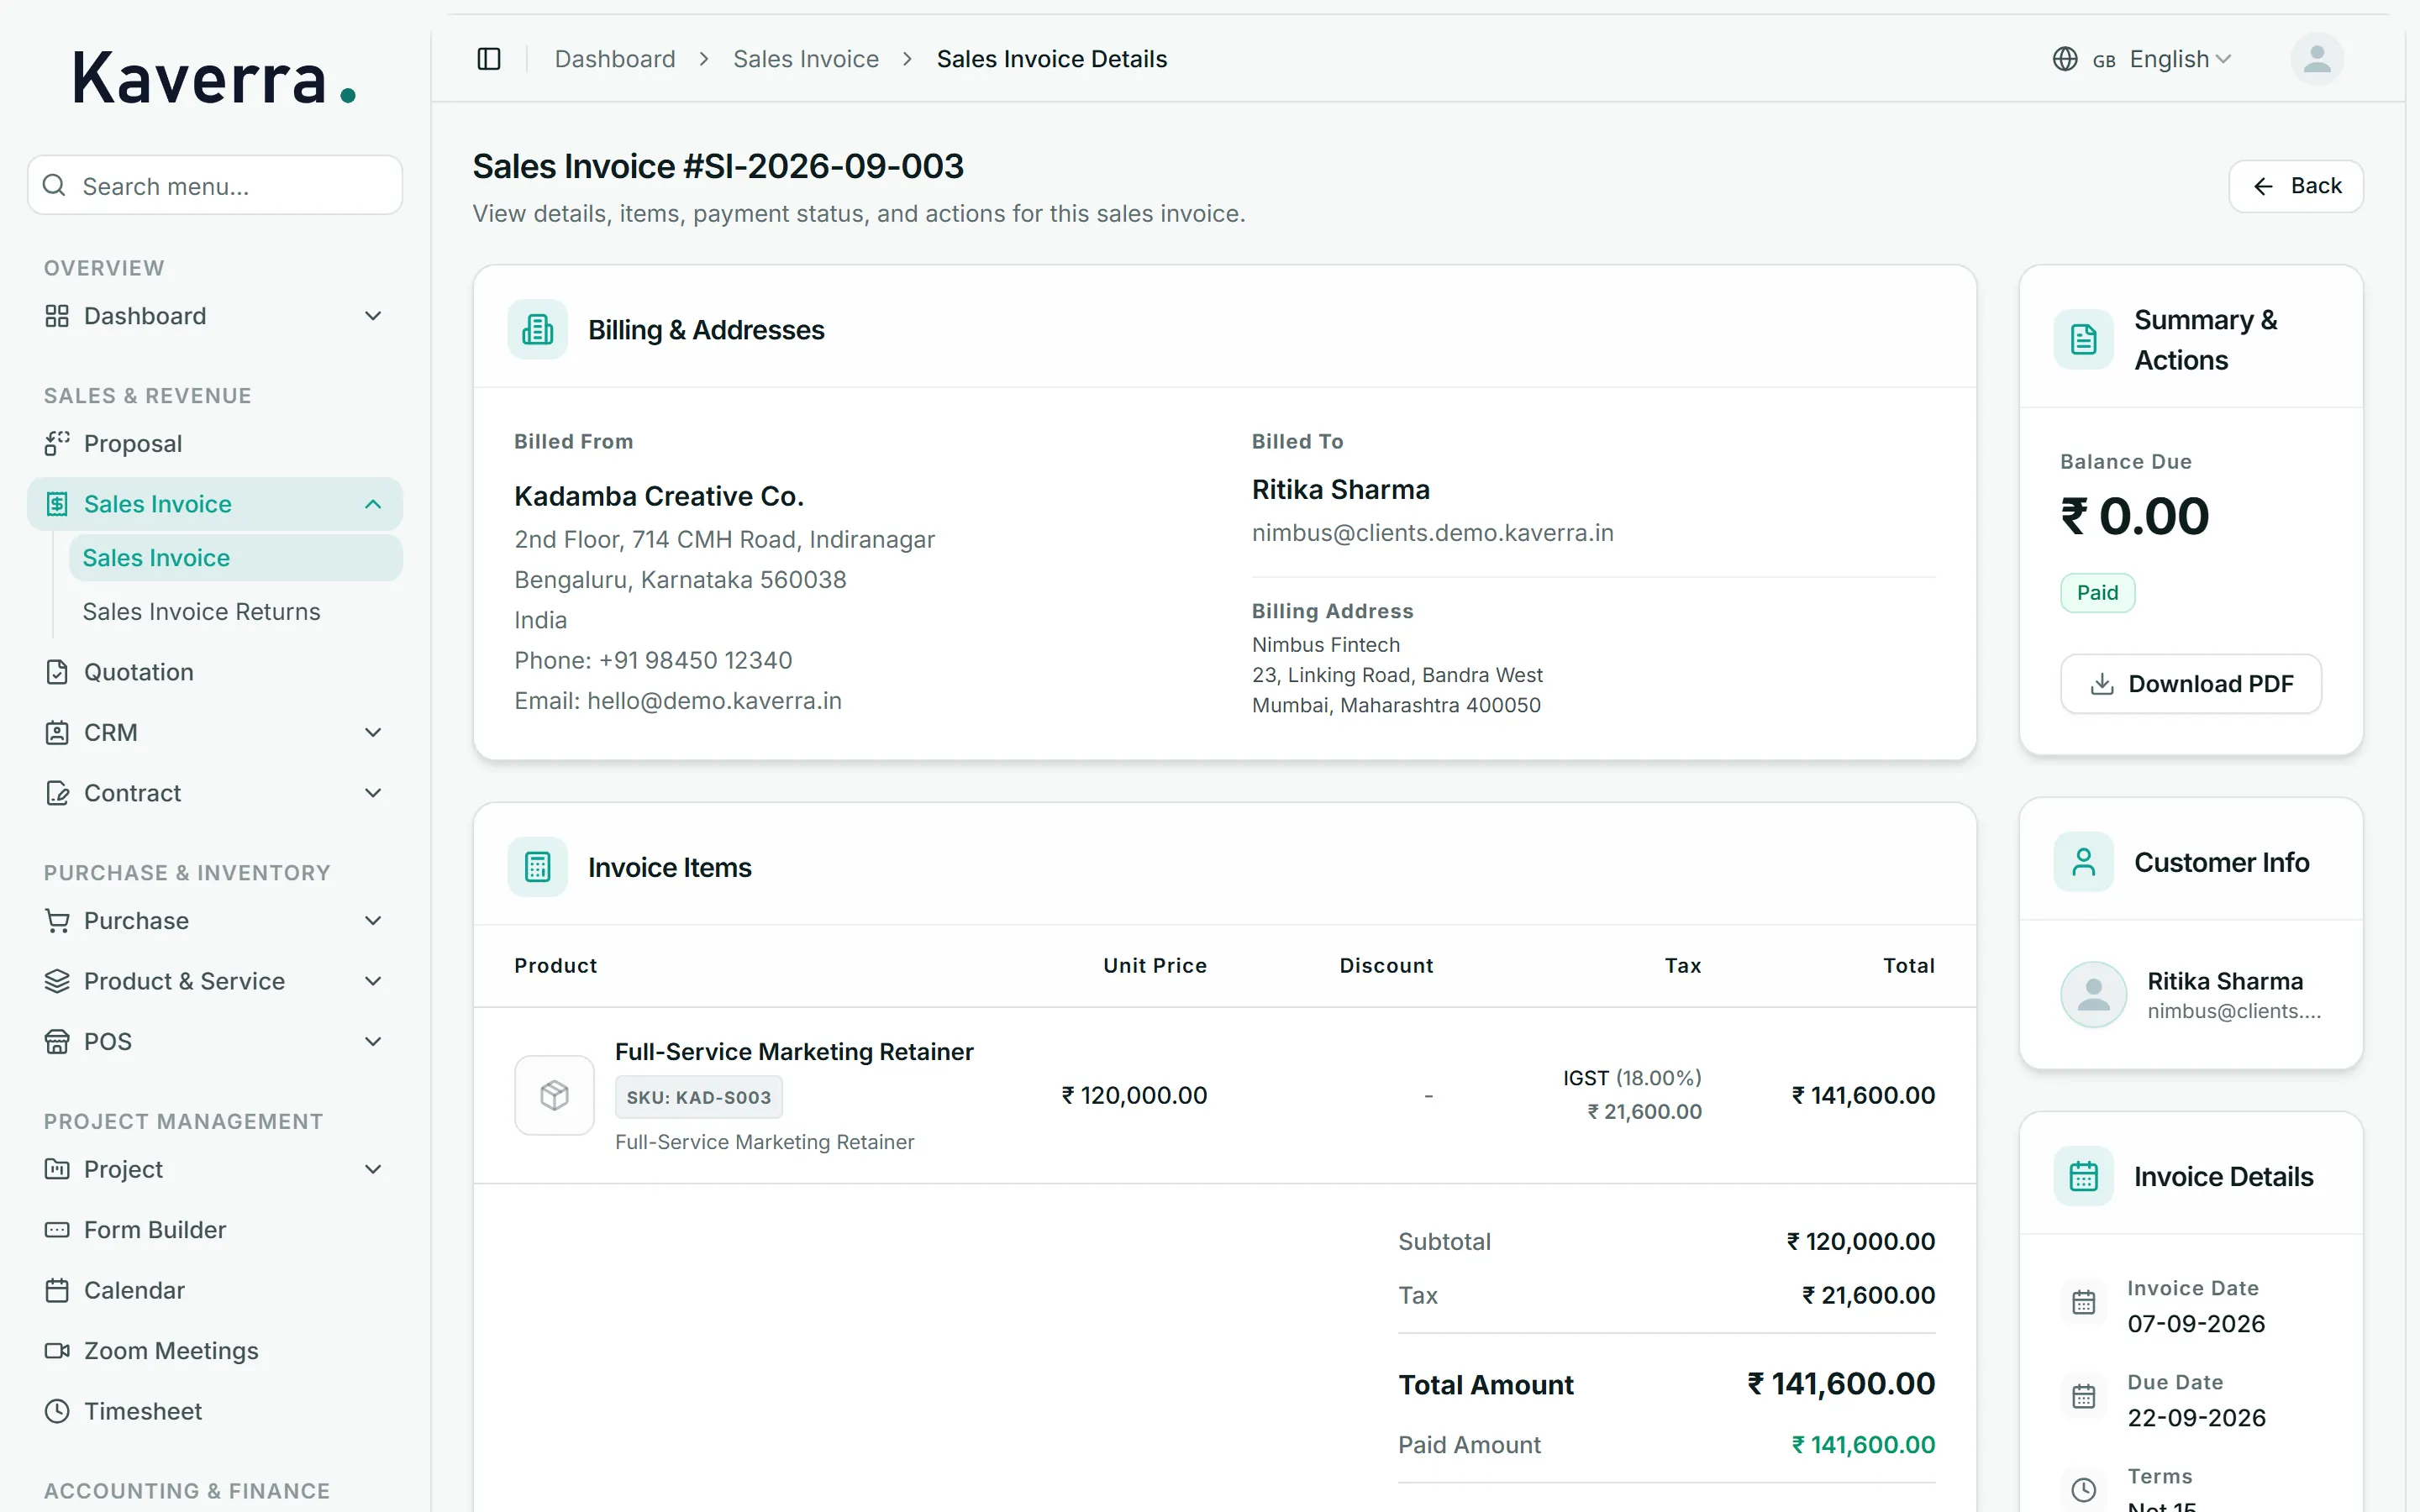Click the Back button
The height and width of the screenshot is (1512, 2420).
click(x=2295, y=186)
